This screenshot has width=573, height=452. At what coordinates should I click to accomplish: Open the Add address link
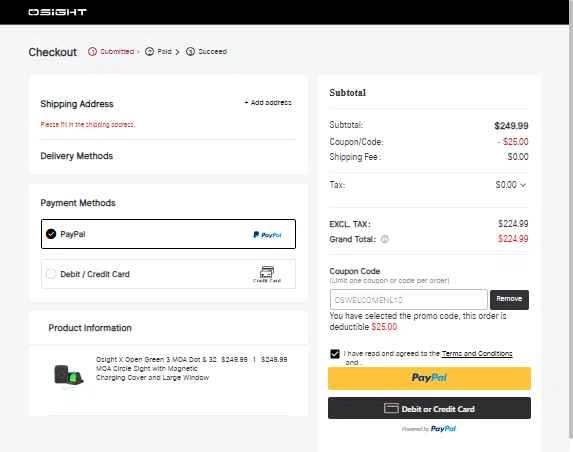coord(268,103)
